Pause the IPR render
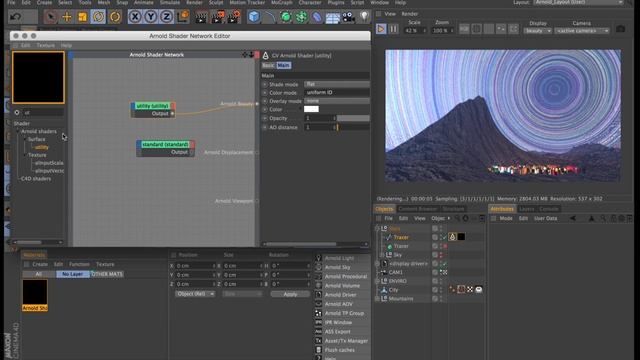Screen dimensions: 640x360 [393, 29]
